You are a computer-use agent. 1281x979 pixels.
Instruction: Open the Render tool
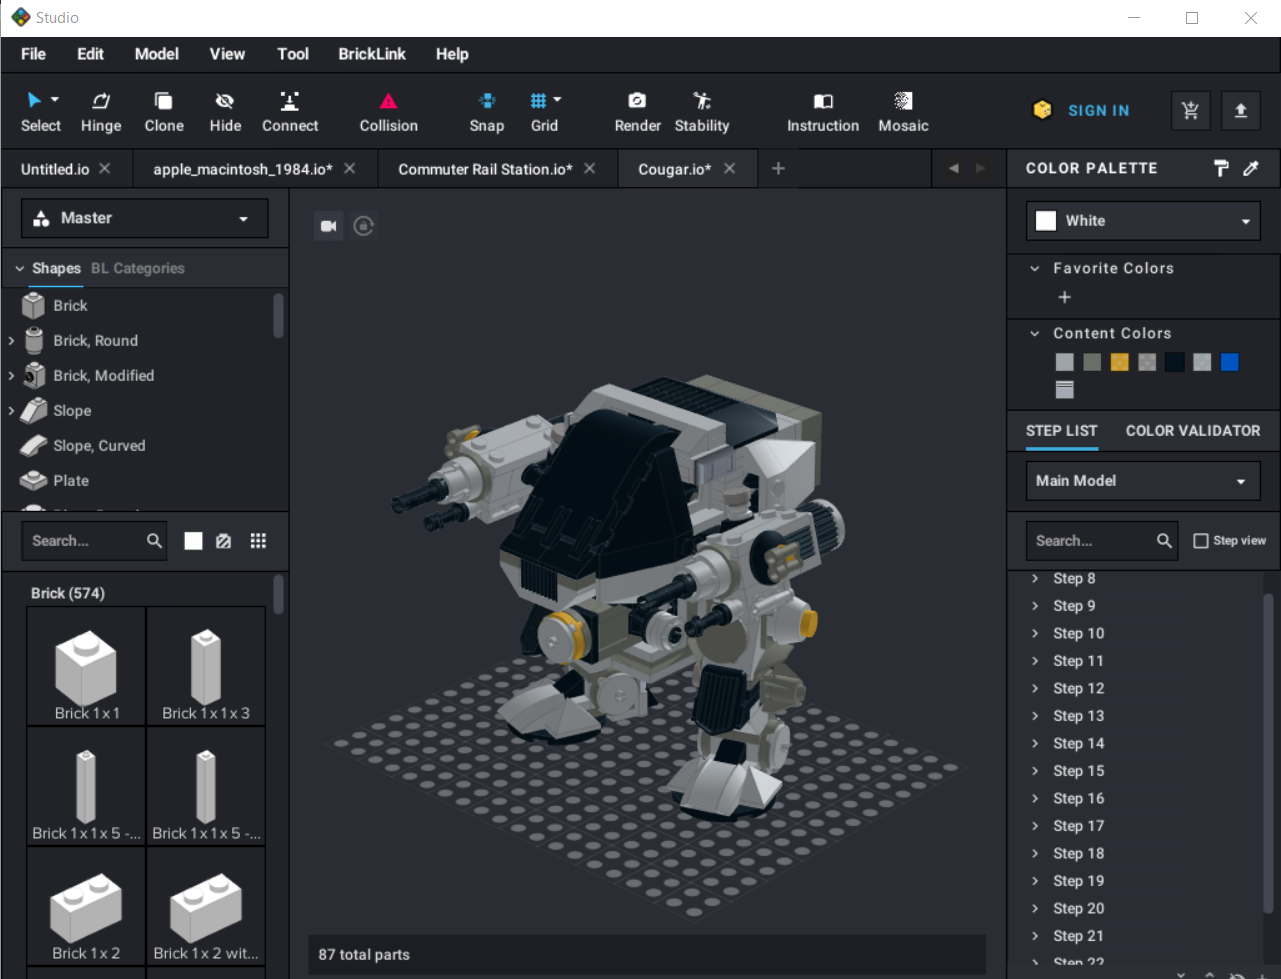(x=637, y=111)
